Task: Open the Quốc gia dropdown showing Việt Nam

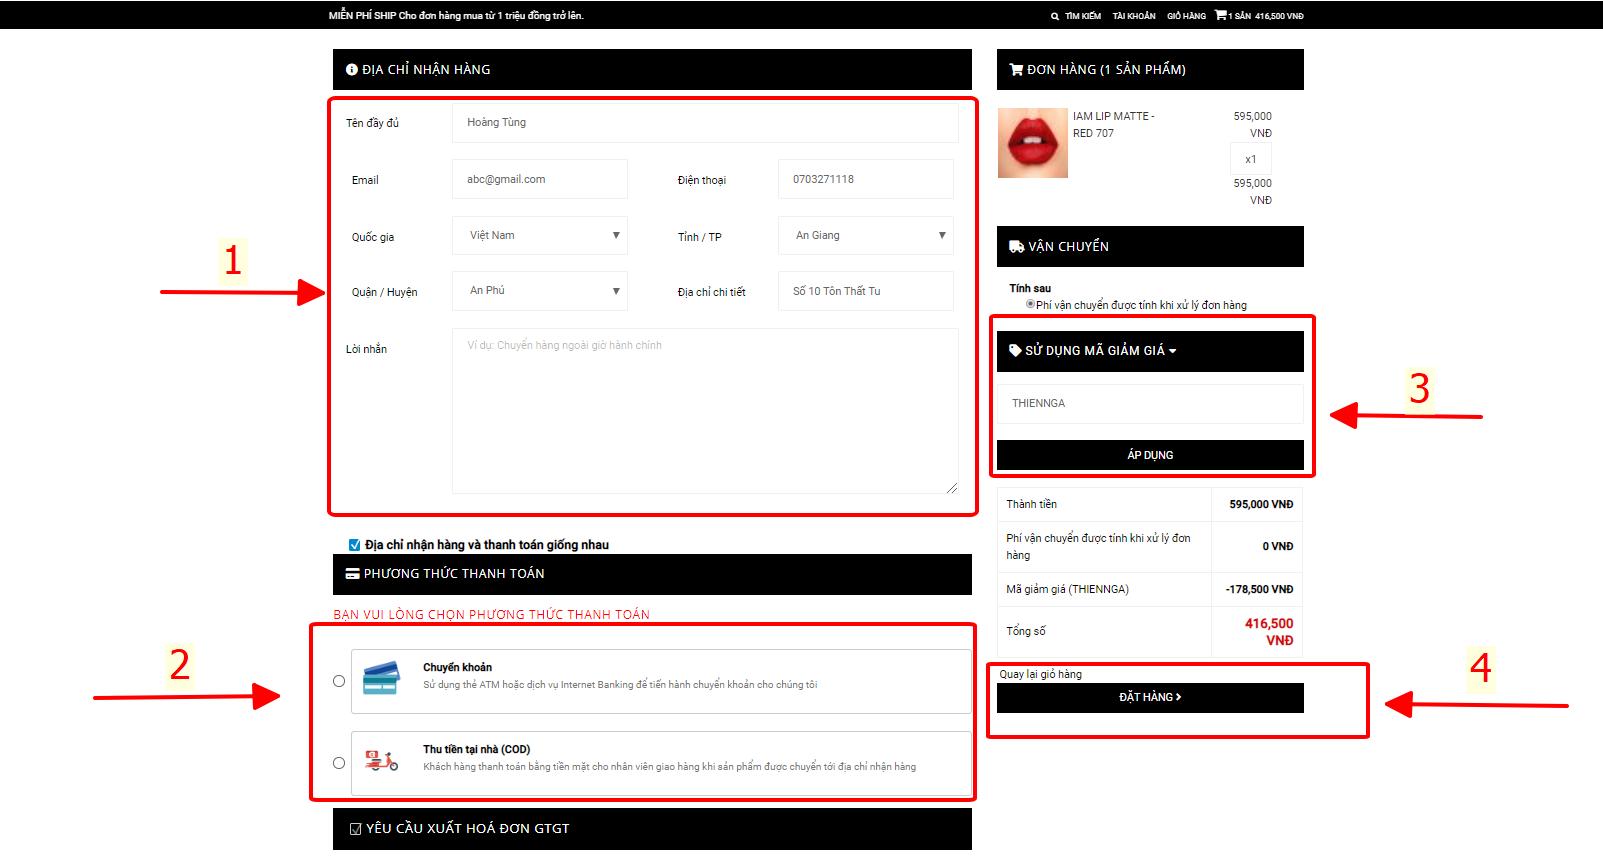Action: click(x=540, y=236)
